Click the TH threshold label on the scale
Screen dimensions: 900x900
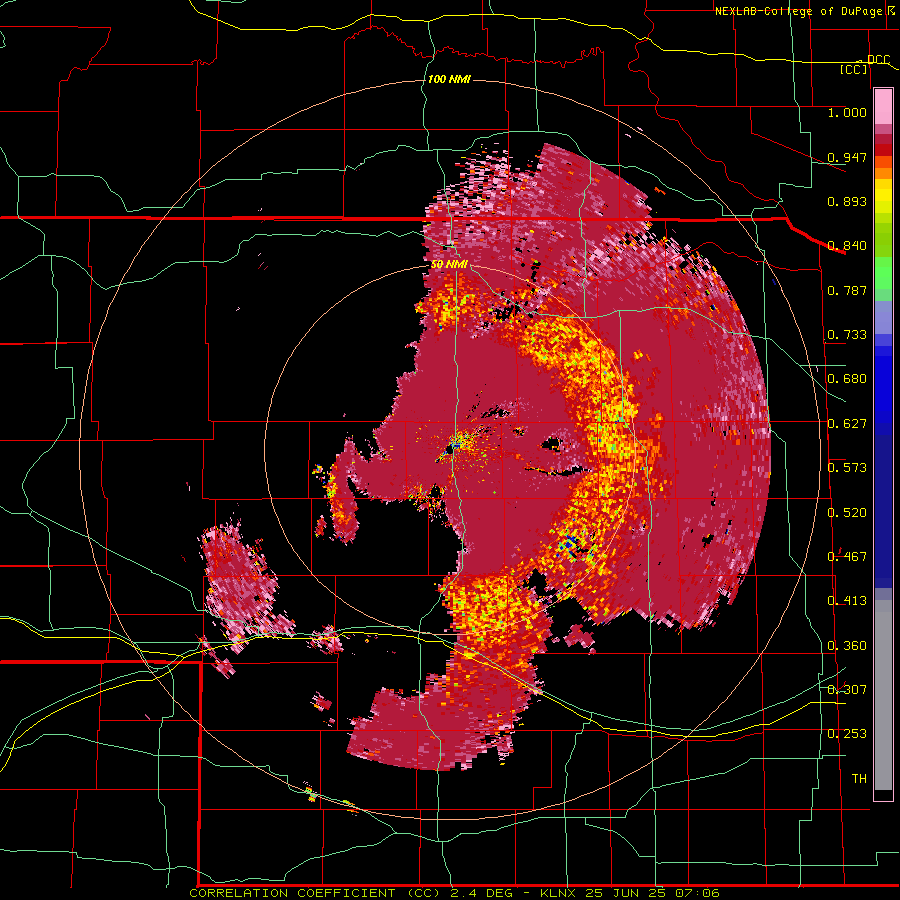pos(859,779)
